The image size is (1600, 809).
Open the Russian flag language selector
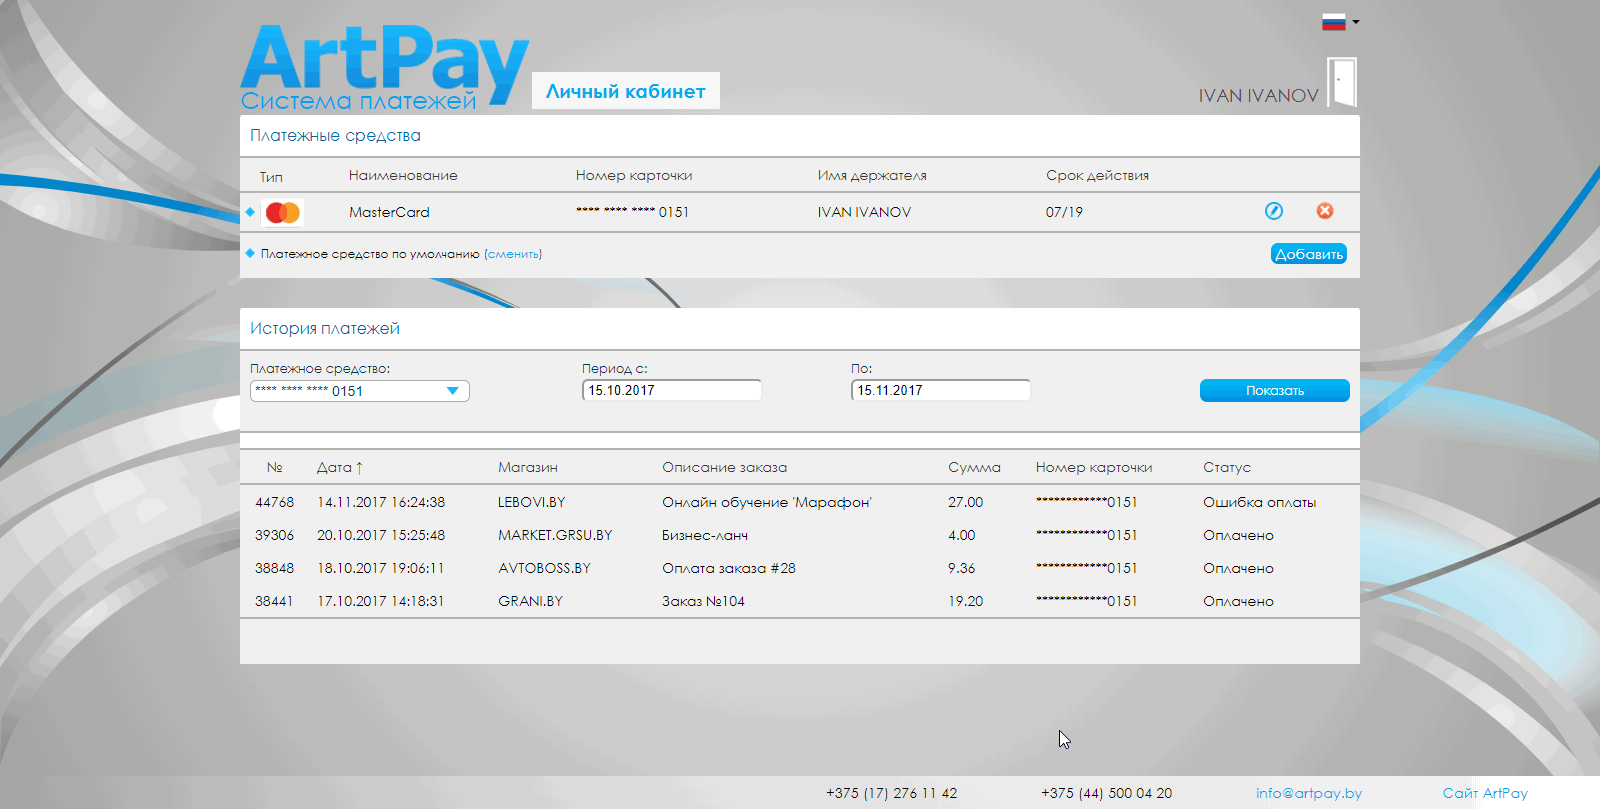click(x=1340, y=22)
